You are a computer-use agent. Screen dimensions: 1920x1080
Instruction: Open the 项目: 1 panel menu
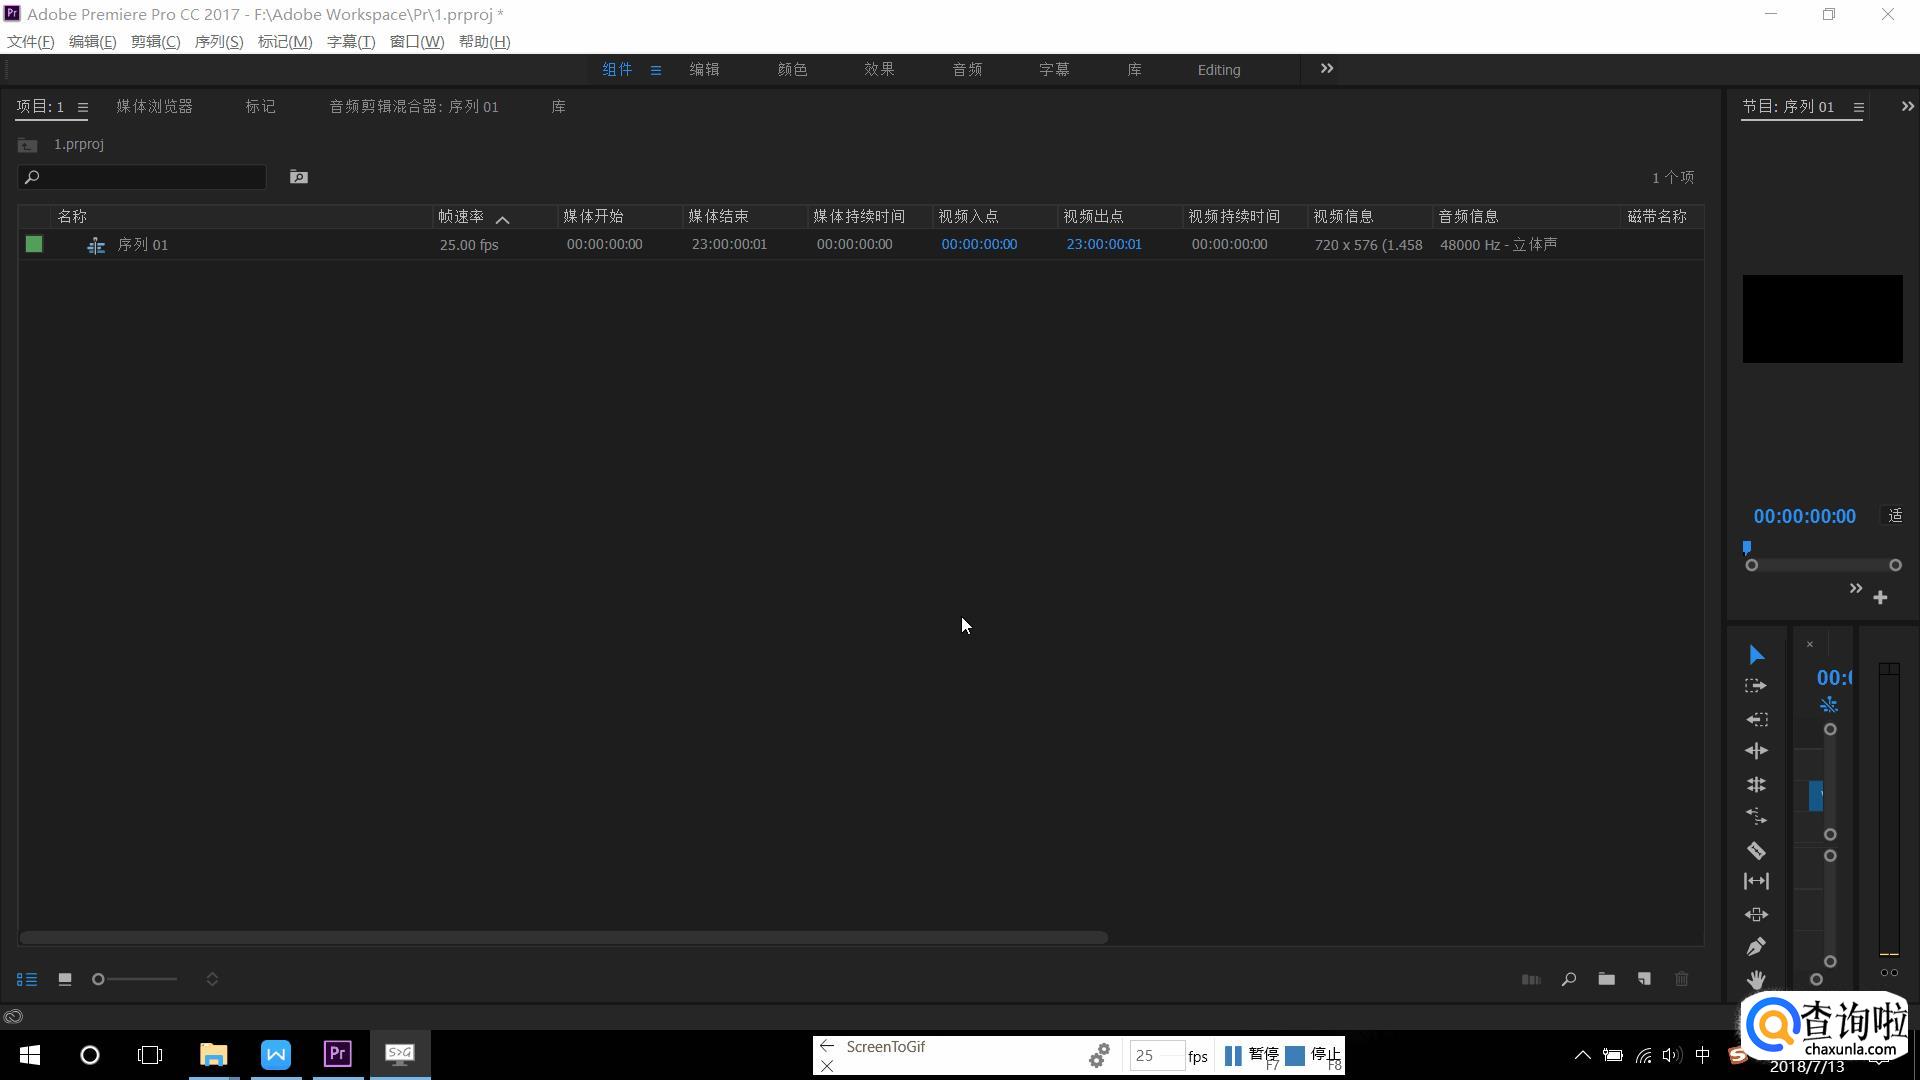(x=83, y=107)
